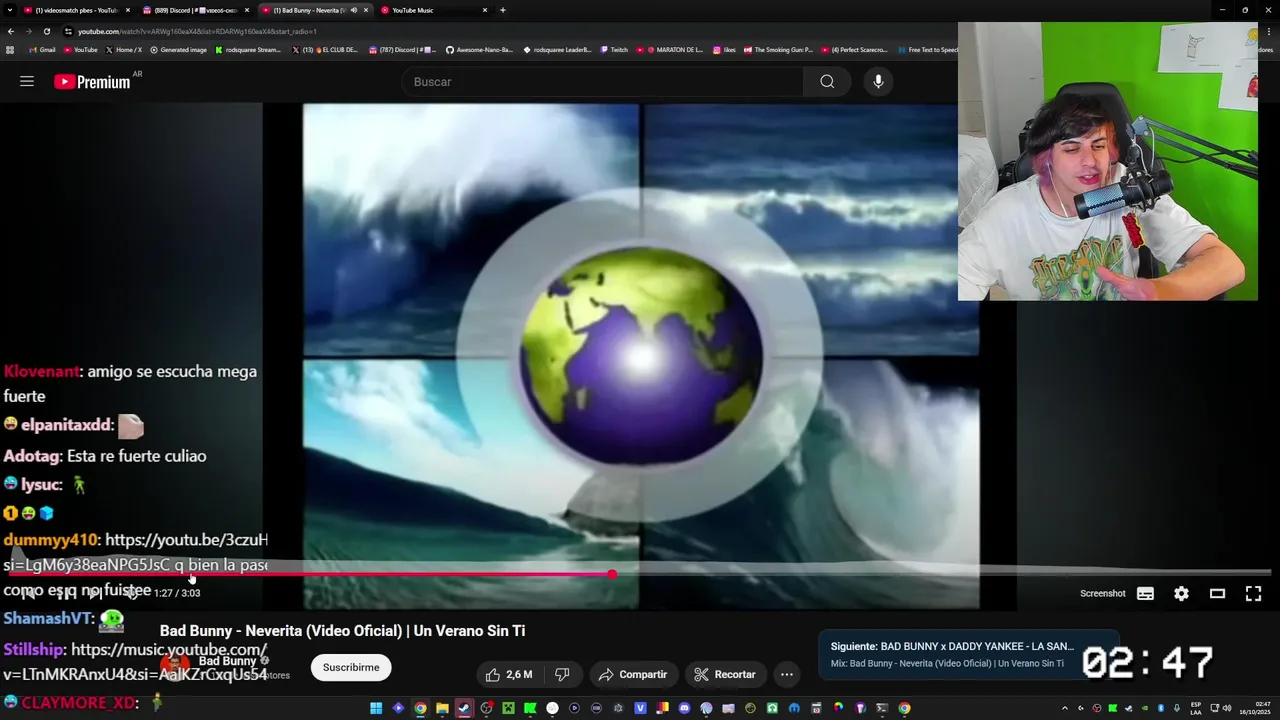Open the Recortar clip tool
This screenshot has width=1280, height=720.
[725, 674]
